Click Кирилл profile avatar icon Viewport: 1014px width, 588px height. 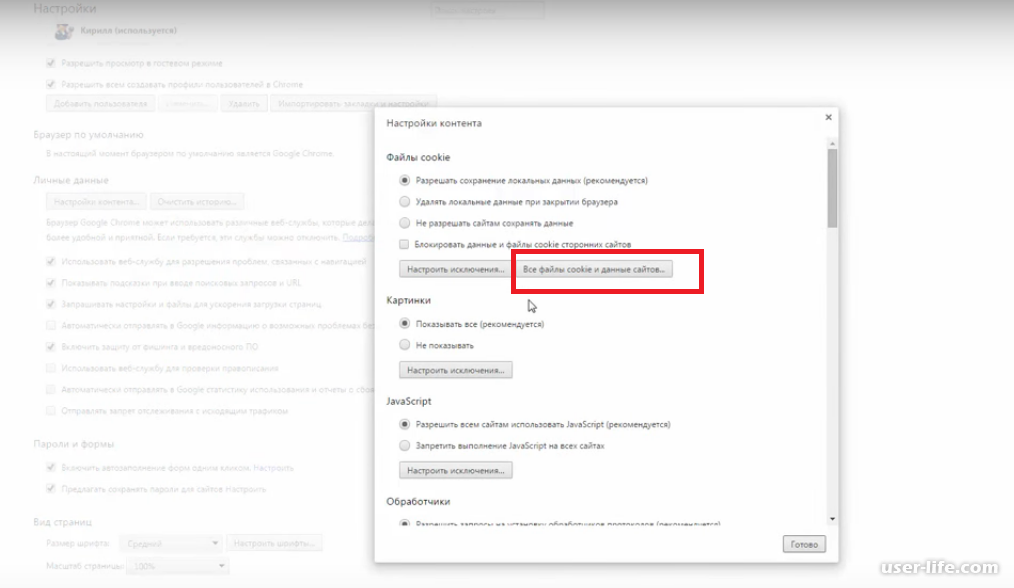click(x=63, y=31)
